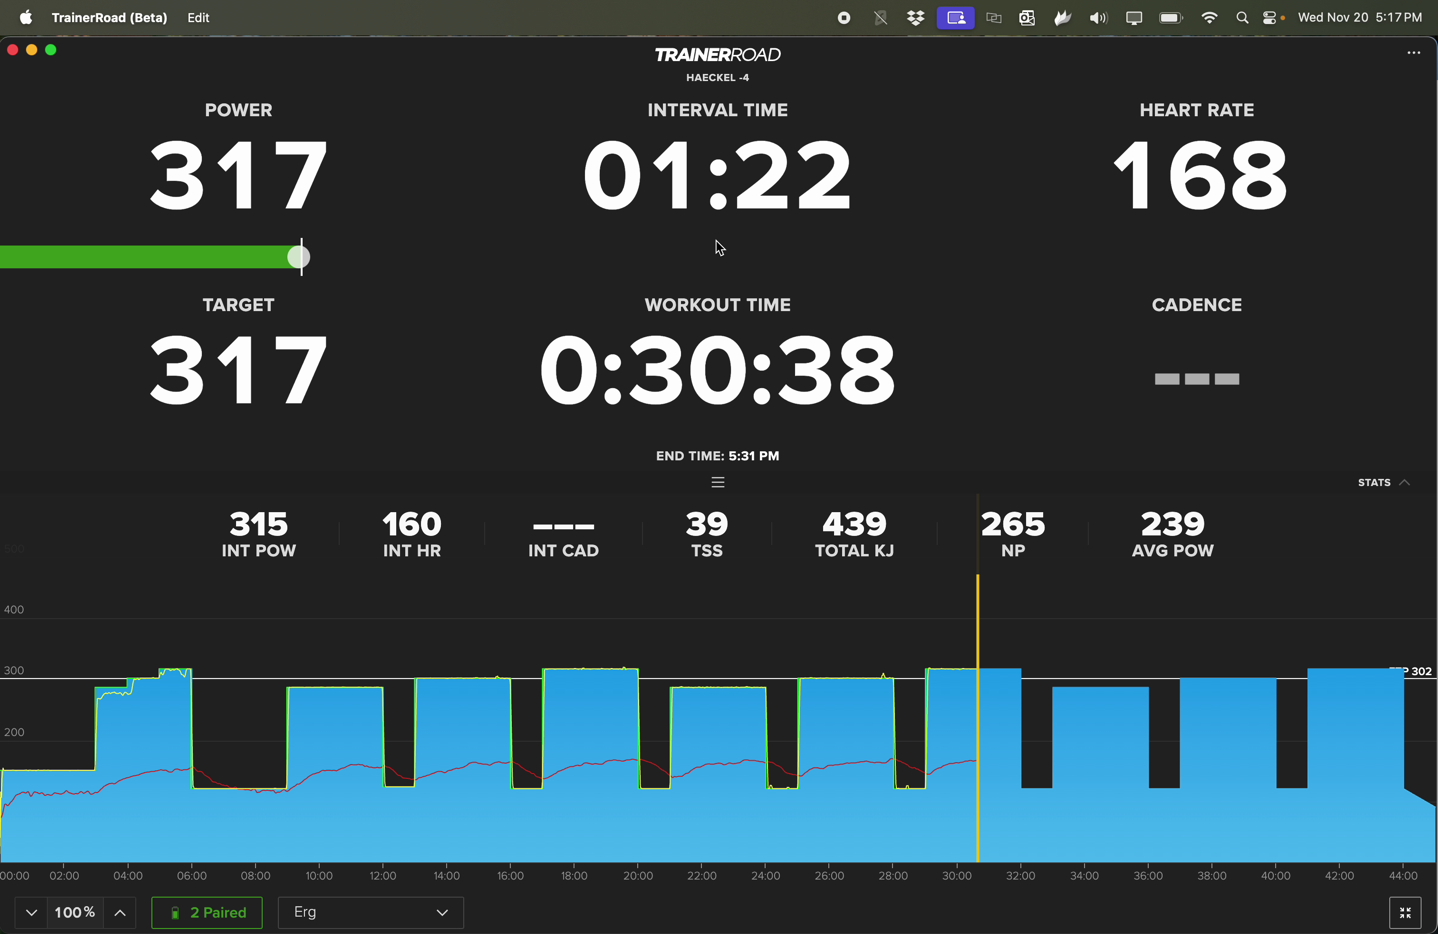Image resolution: width=1438 pixels, height=934 pixels.
Task: Open the Apple menu
Action: [x=26, y=17]
